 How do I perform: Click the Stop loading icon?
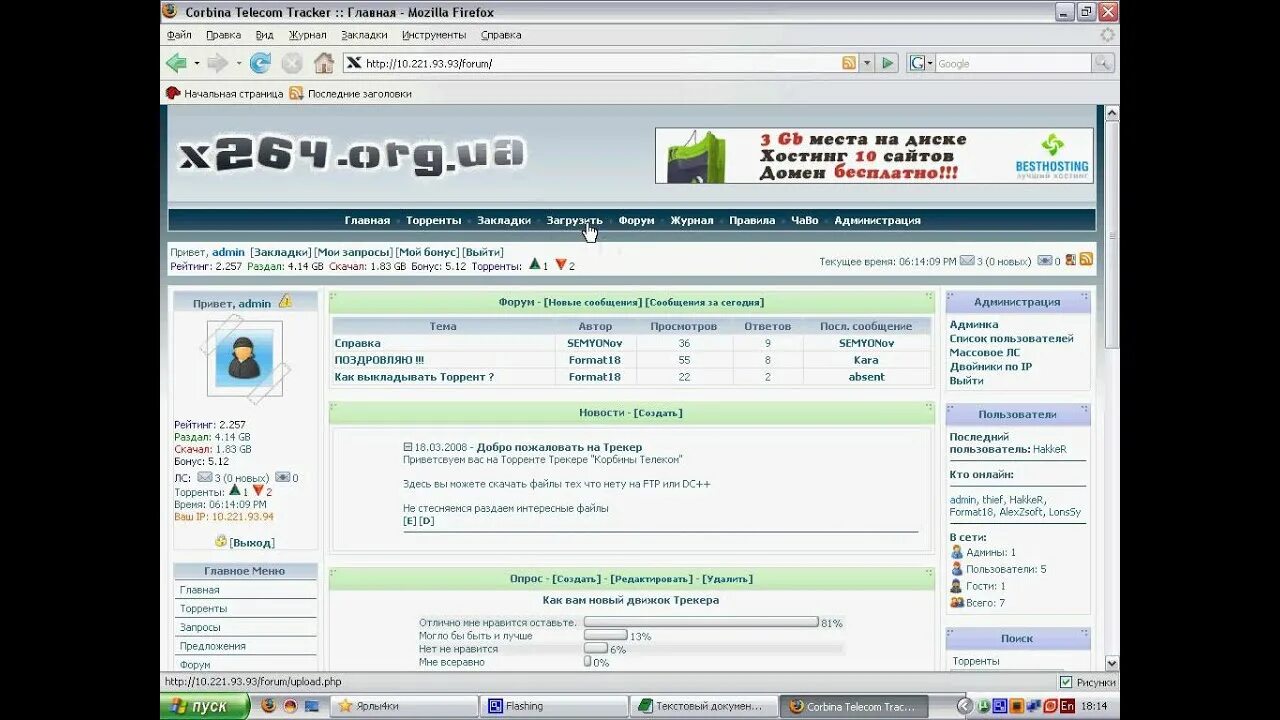tap(292, 63)
